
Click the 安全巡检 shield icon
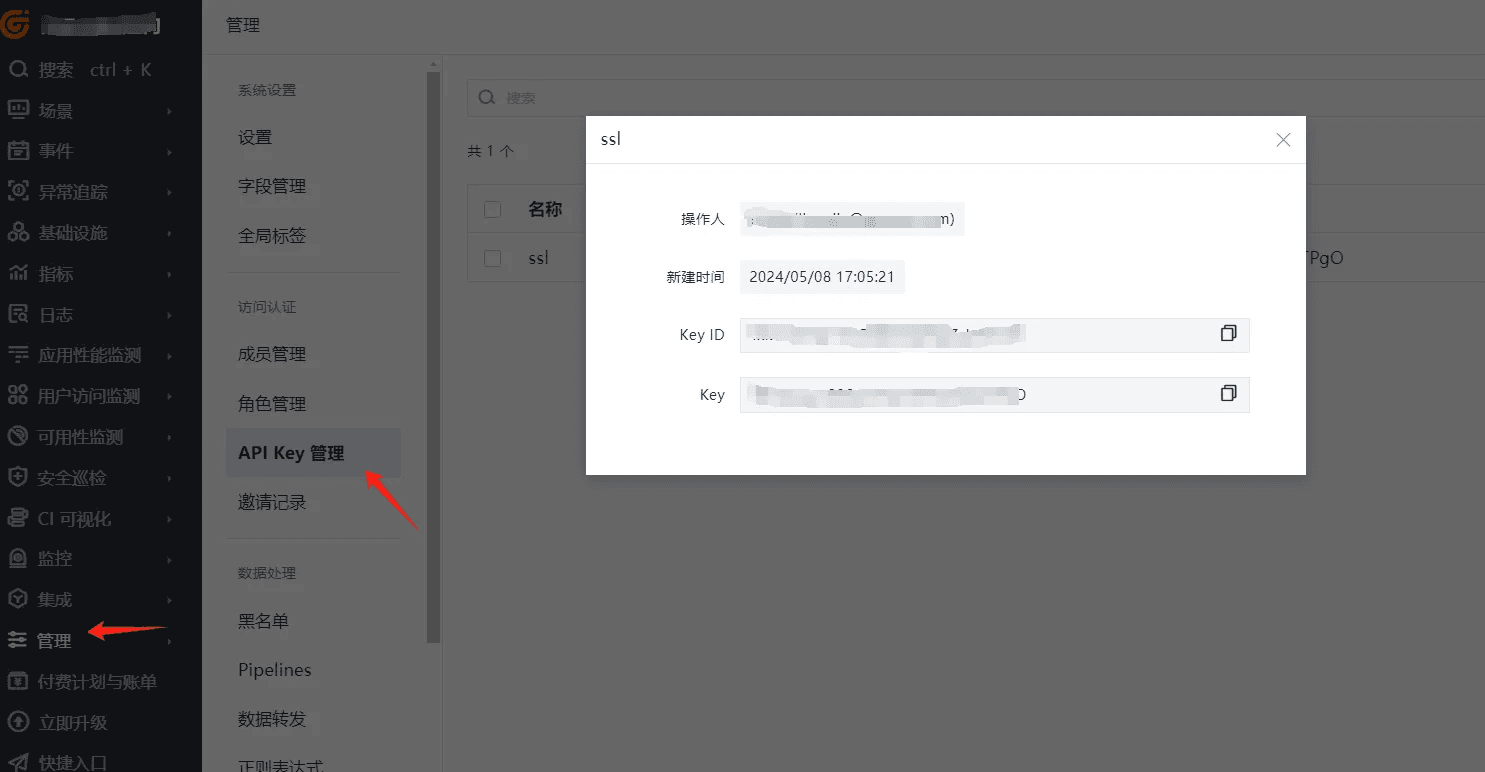[x=18, y=478]
